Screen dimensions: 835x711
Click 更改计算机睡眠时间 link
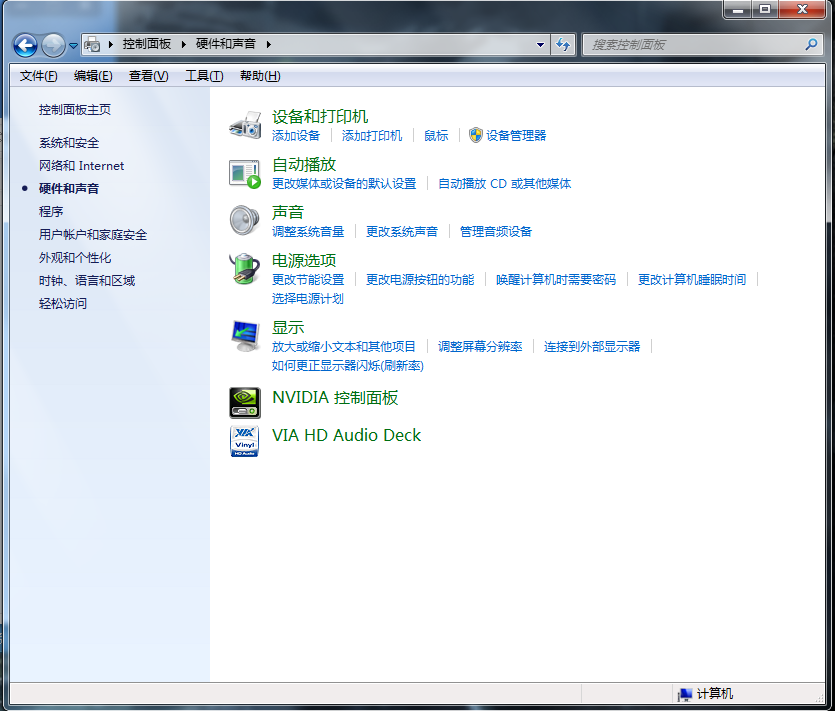pyautogui.click(x=692, y=280)
